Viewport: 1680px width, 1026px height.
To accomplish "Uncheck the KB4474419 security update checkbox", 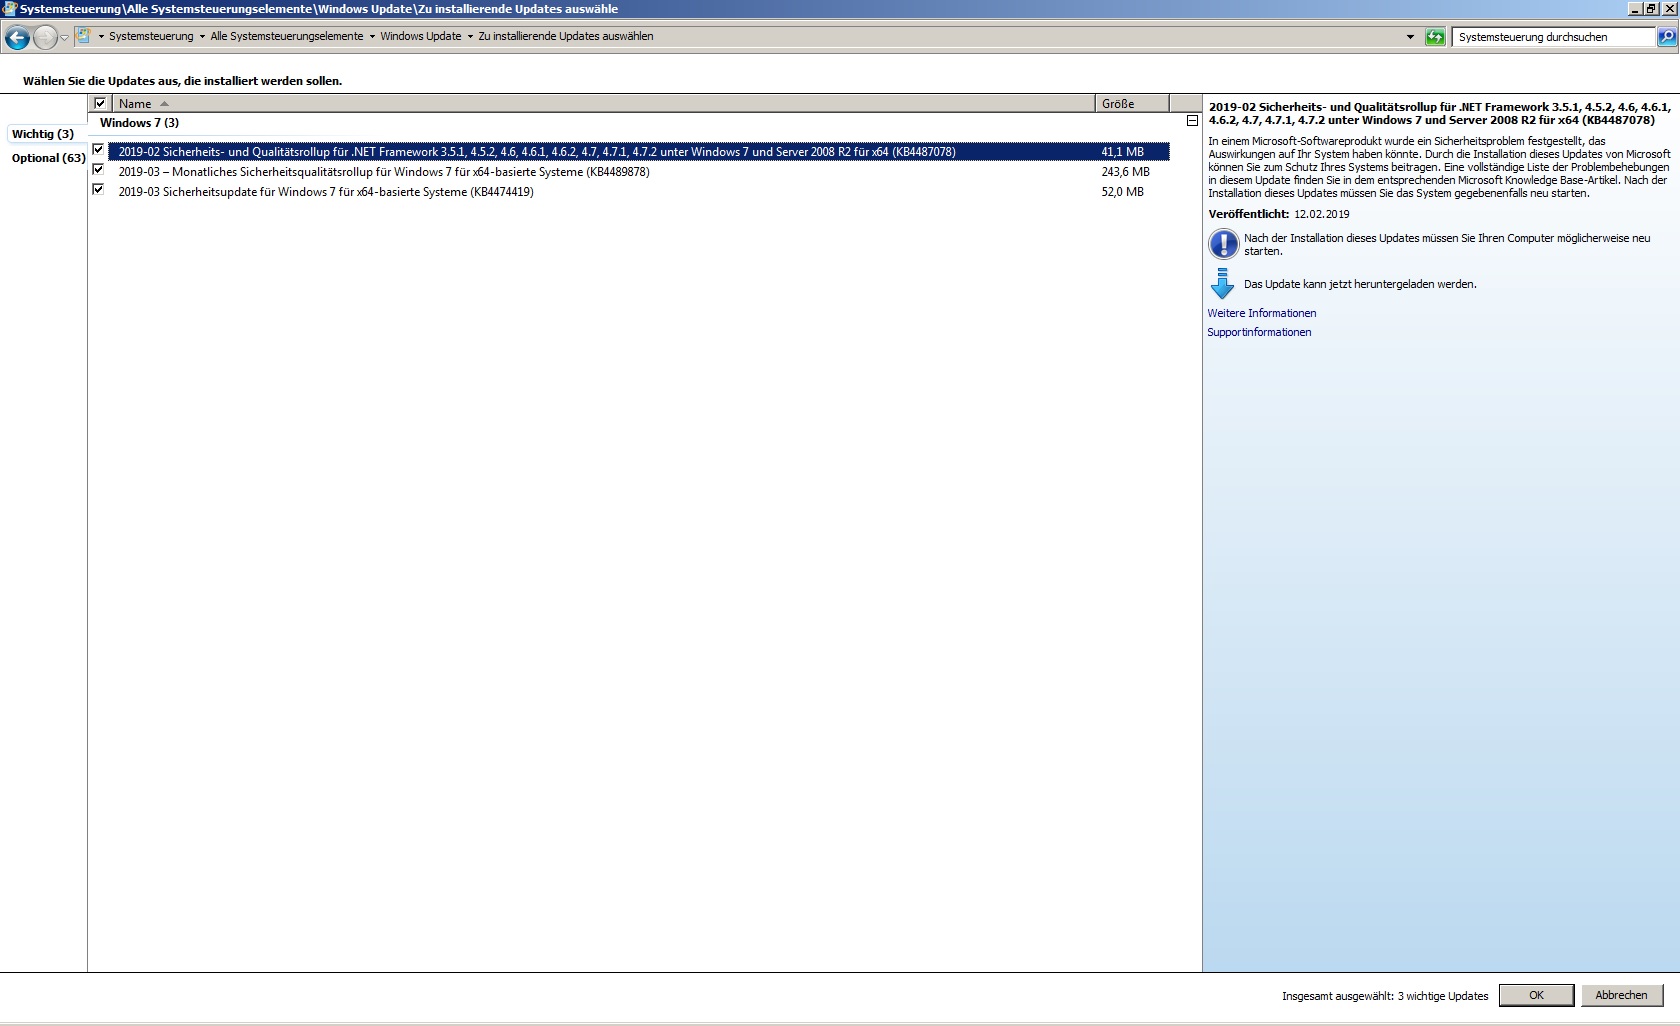I will click(98, 190).
